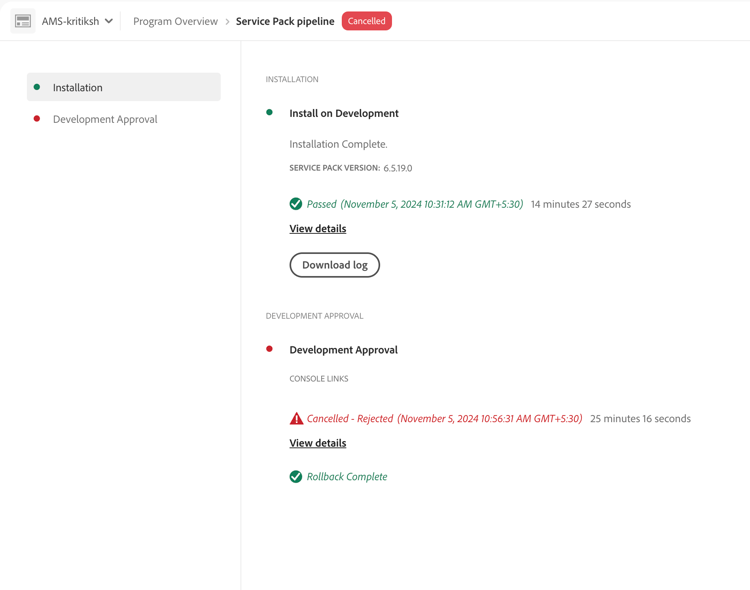Open the AMS-kritiksh program switcher

tap(70, 21)
